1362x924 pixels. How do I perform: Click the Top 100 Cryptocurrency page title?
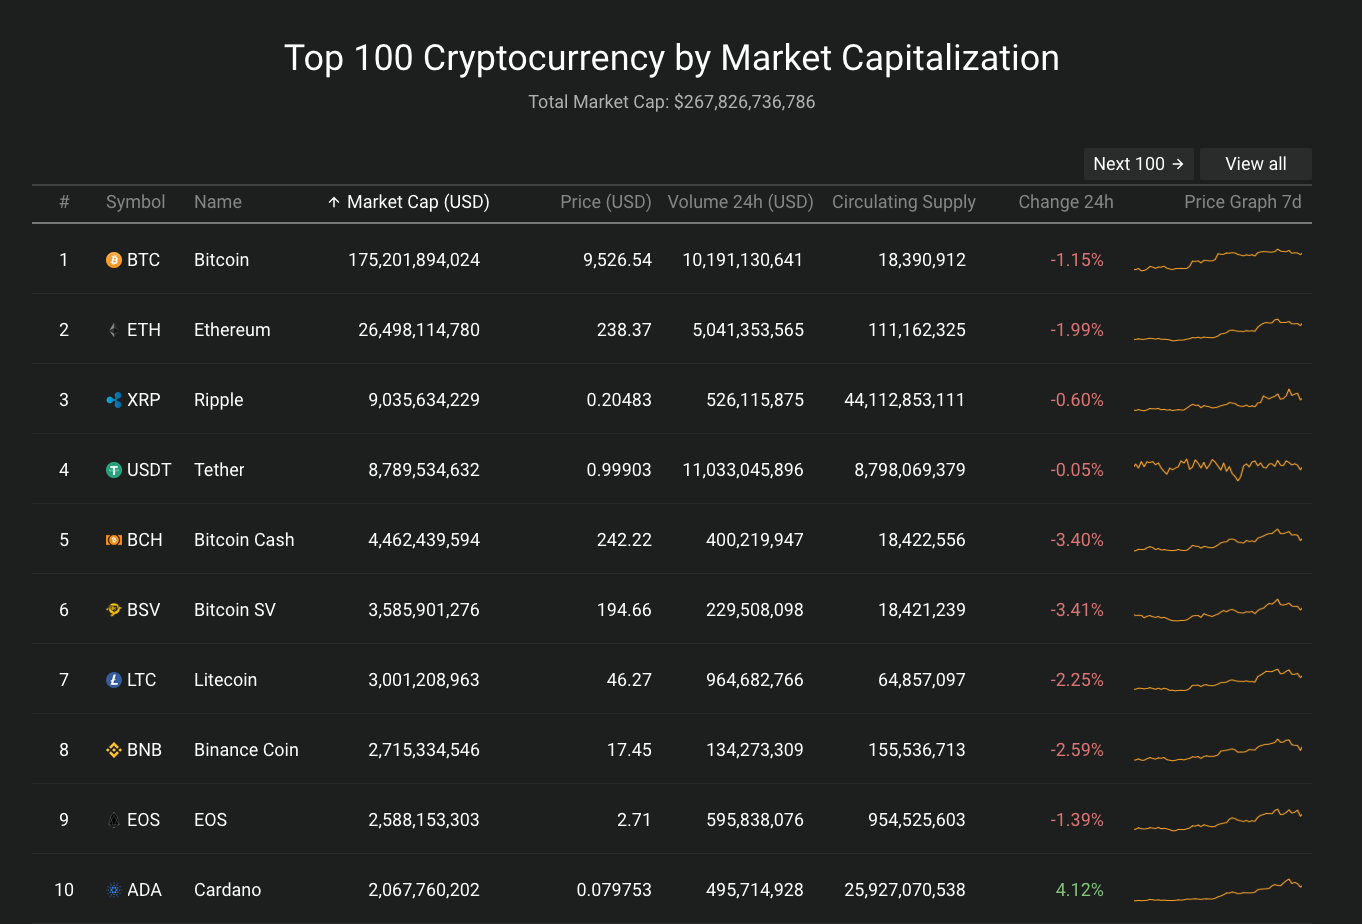pyautogui.click(x=672, y=58)
